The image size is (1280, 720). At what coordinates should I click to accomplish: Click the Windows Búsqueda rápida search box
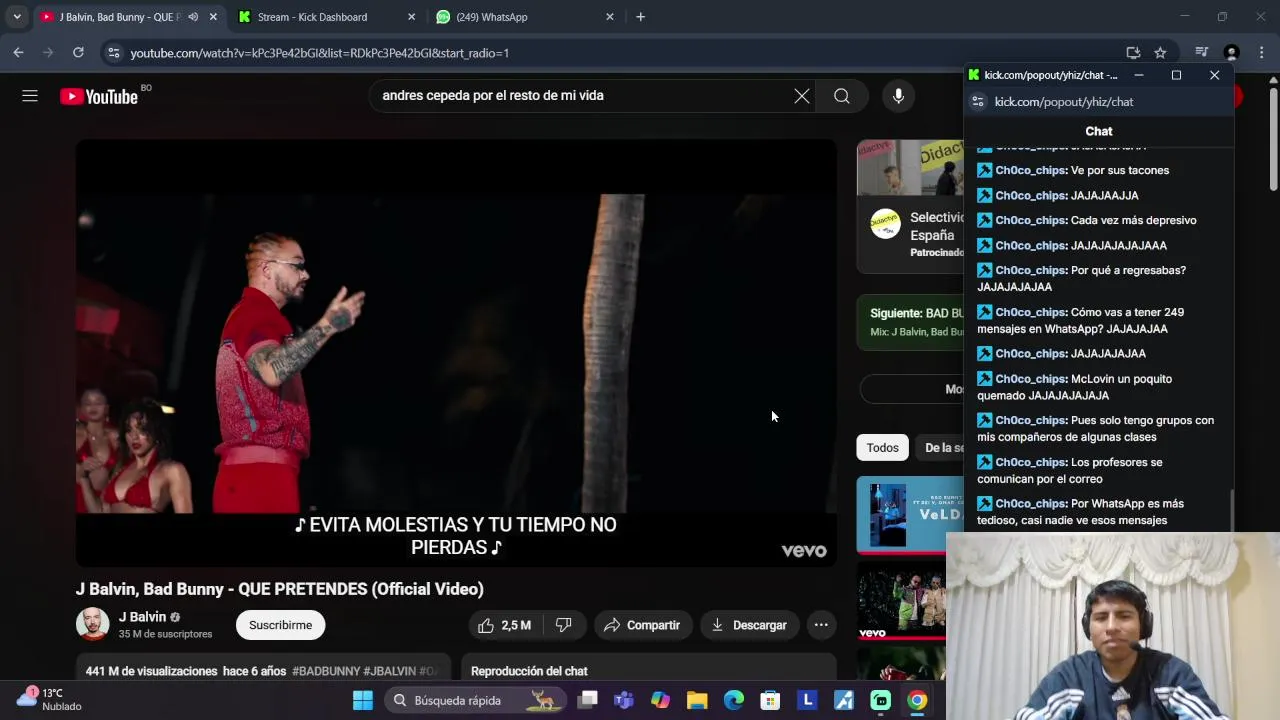(x=474, y=700)
